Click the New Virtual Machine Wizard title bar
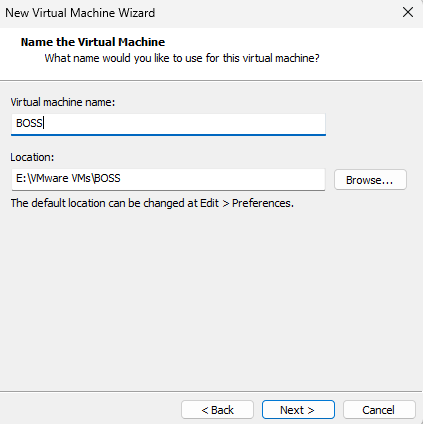The image size is (423, 424). pyautogui.click(x=200, y=13)
